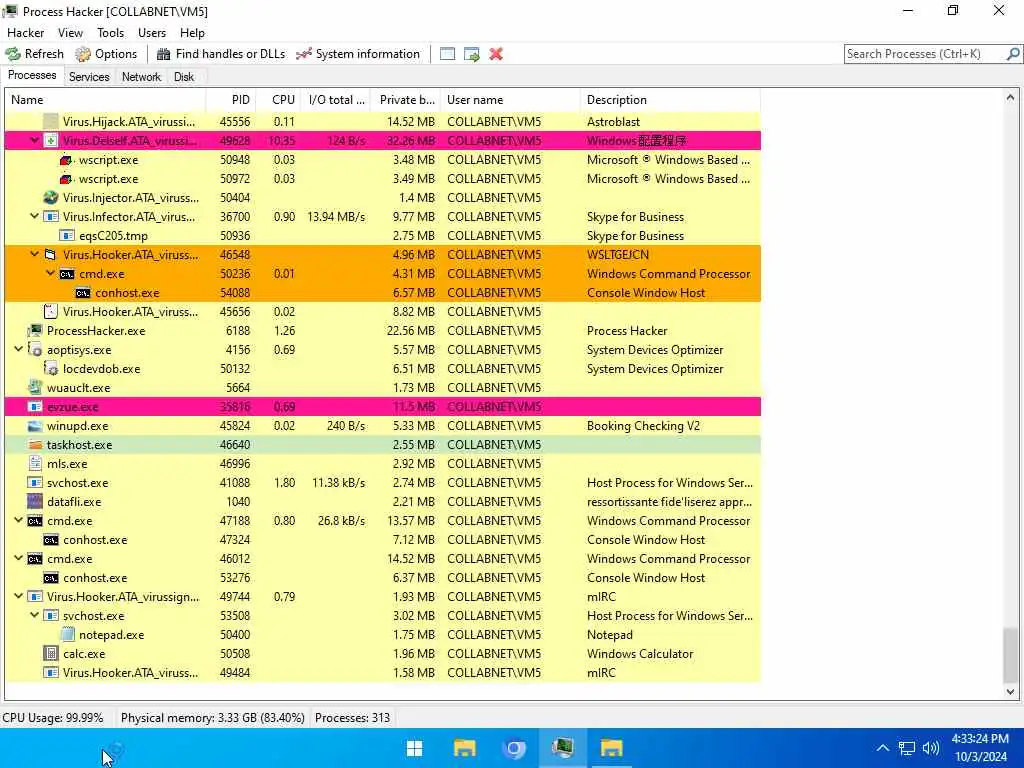Sort by the PID column header

tap(231, 100)
